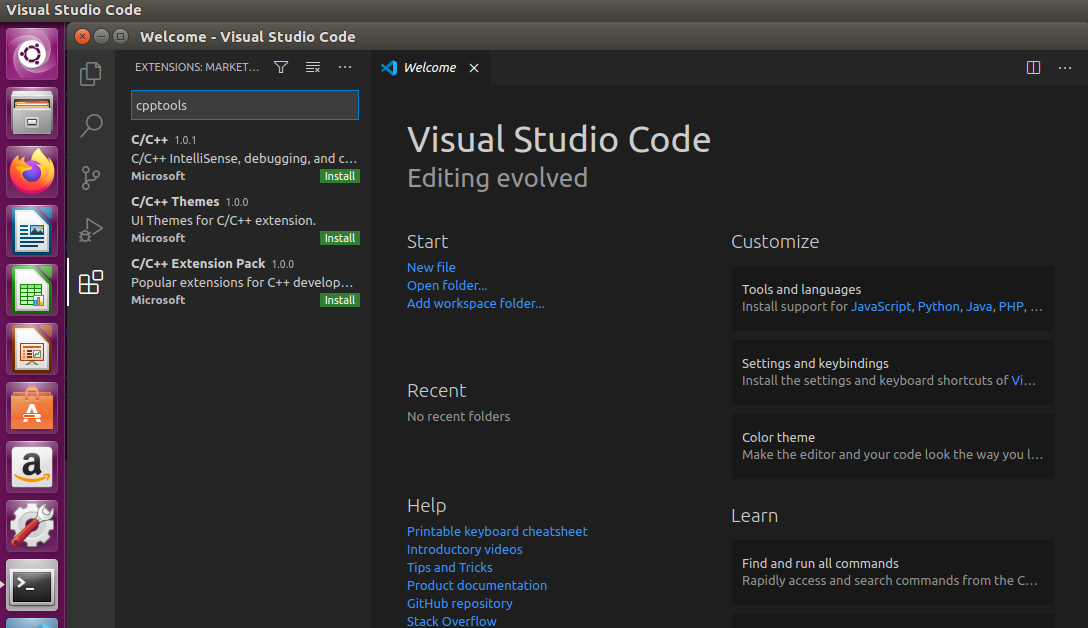The width and height of the screenshot is (1088, 628).
Task: Clear extensions search results icon
Action: tap(313, 67)
